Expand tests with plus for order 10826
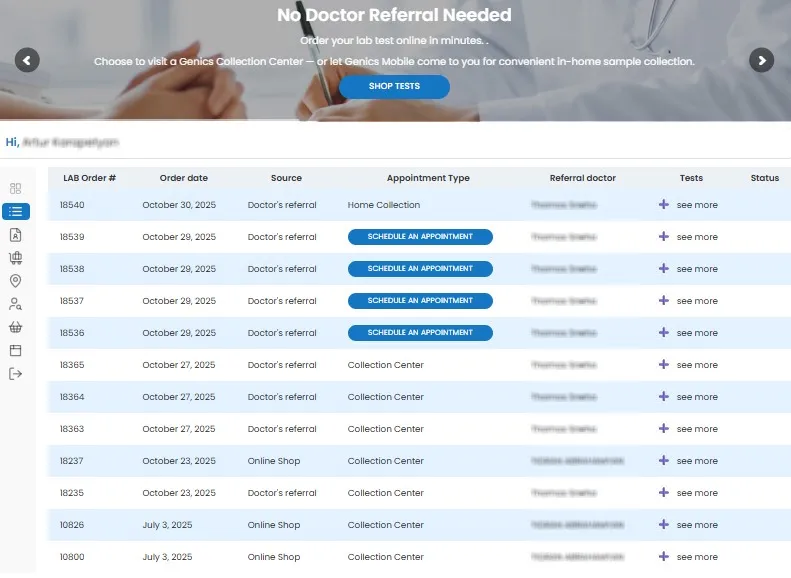Screen dimensions: 791x578 (664, 525)
